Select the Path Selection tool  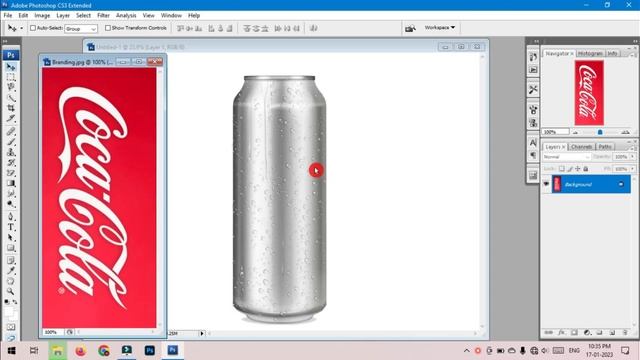[x=11, y=238]
